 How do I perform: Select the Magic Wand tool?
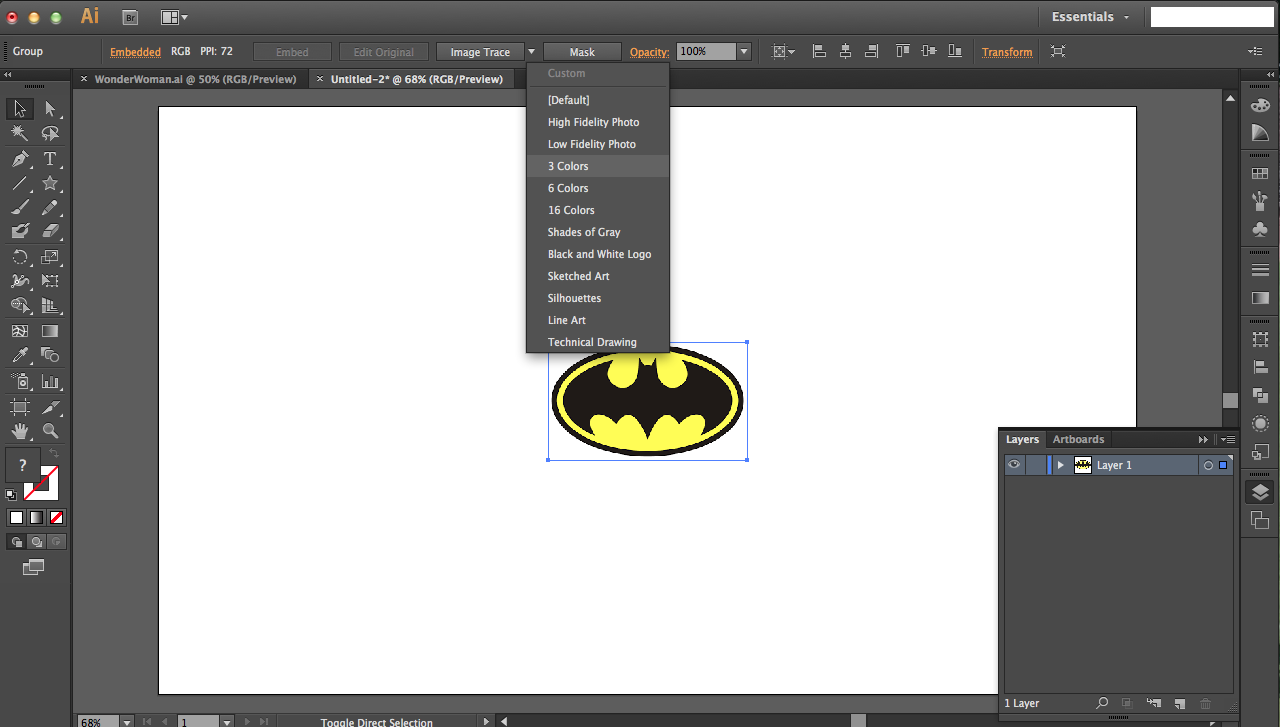20,134
